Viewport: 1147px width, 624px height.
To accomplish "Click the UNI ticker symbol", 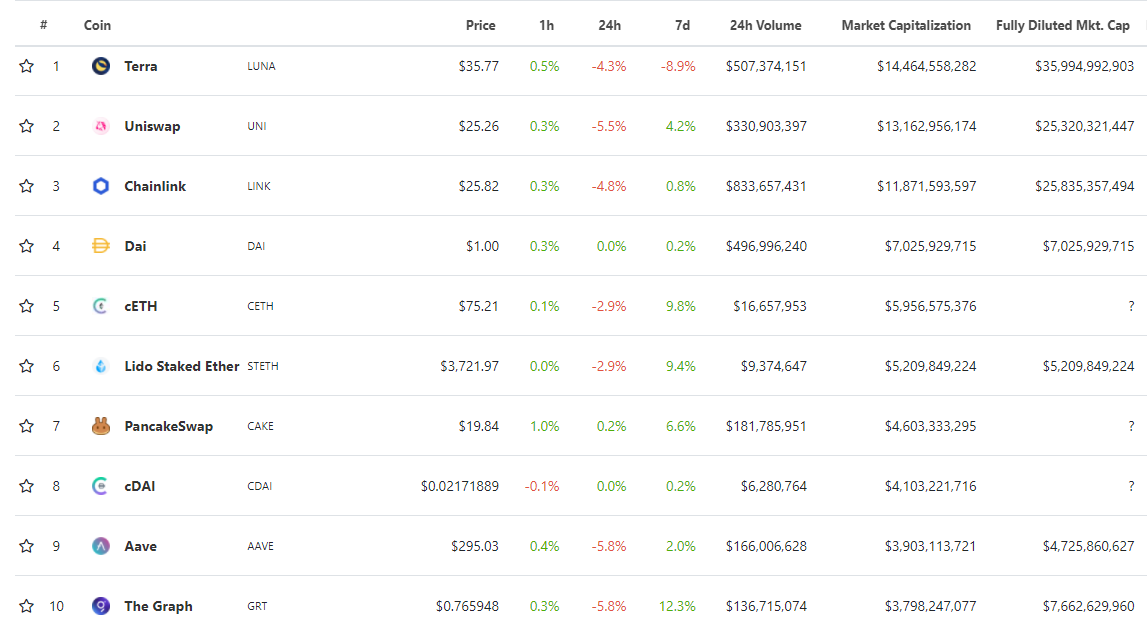I will coord(257,126).
